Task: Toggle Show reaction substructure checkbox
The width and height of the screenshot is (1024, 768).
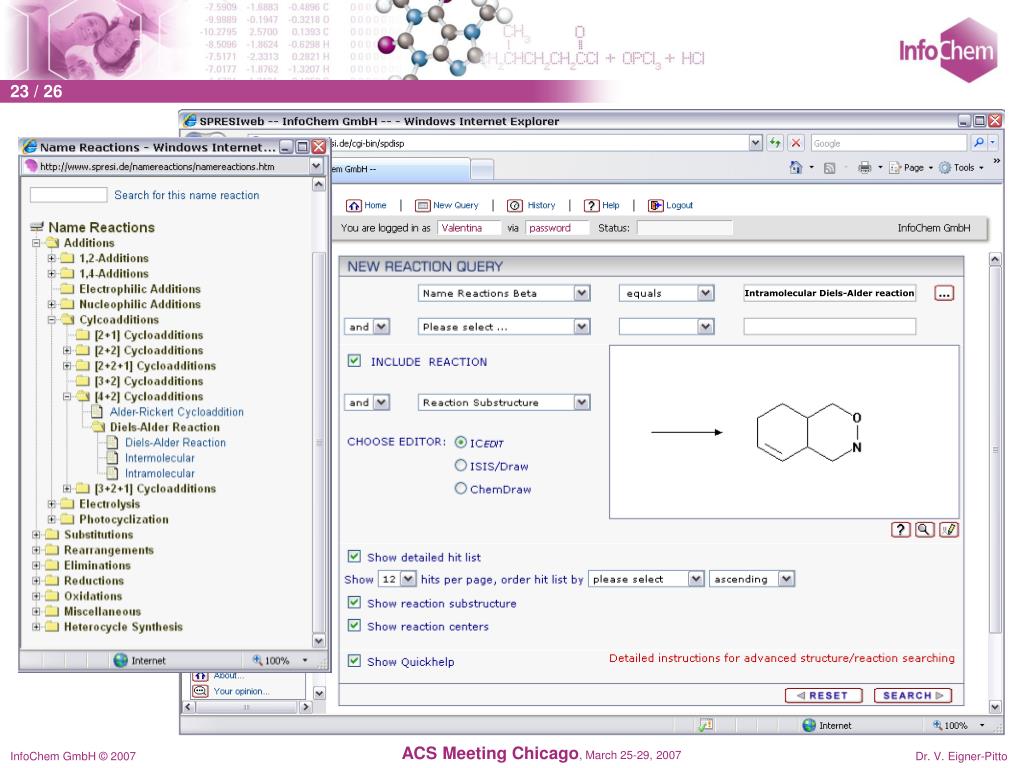Action: click(354, 603)
